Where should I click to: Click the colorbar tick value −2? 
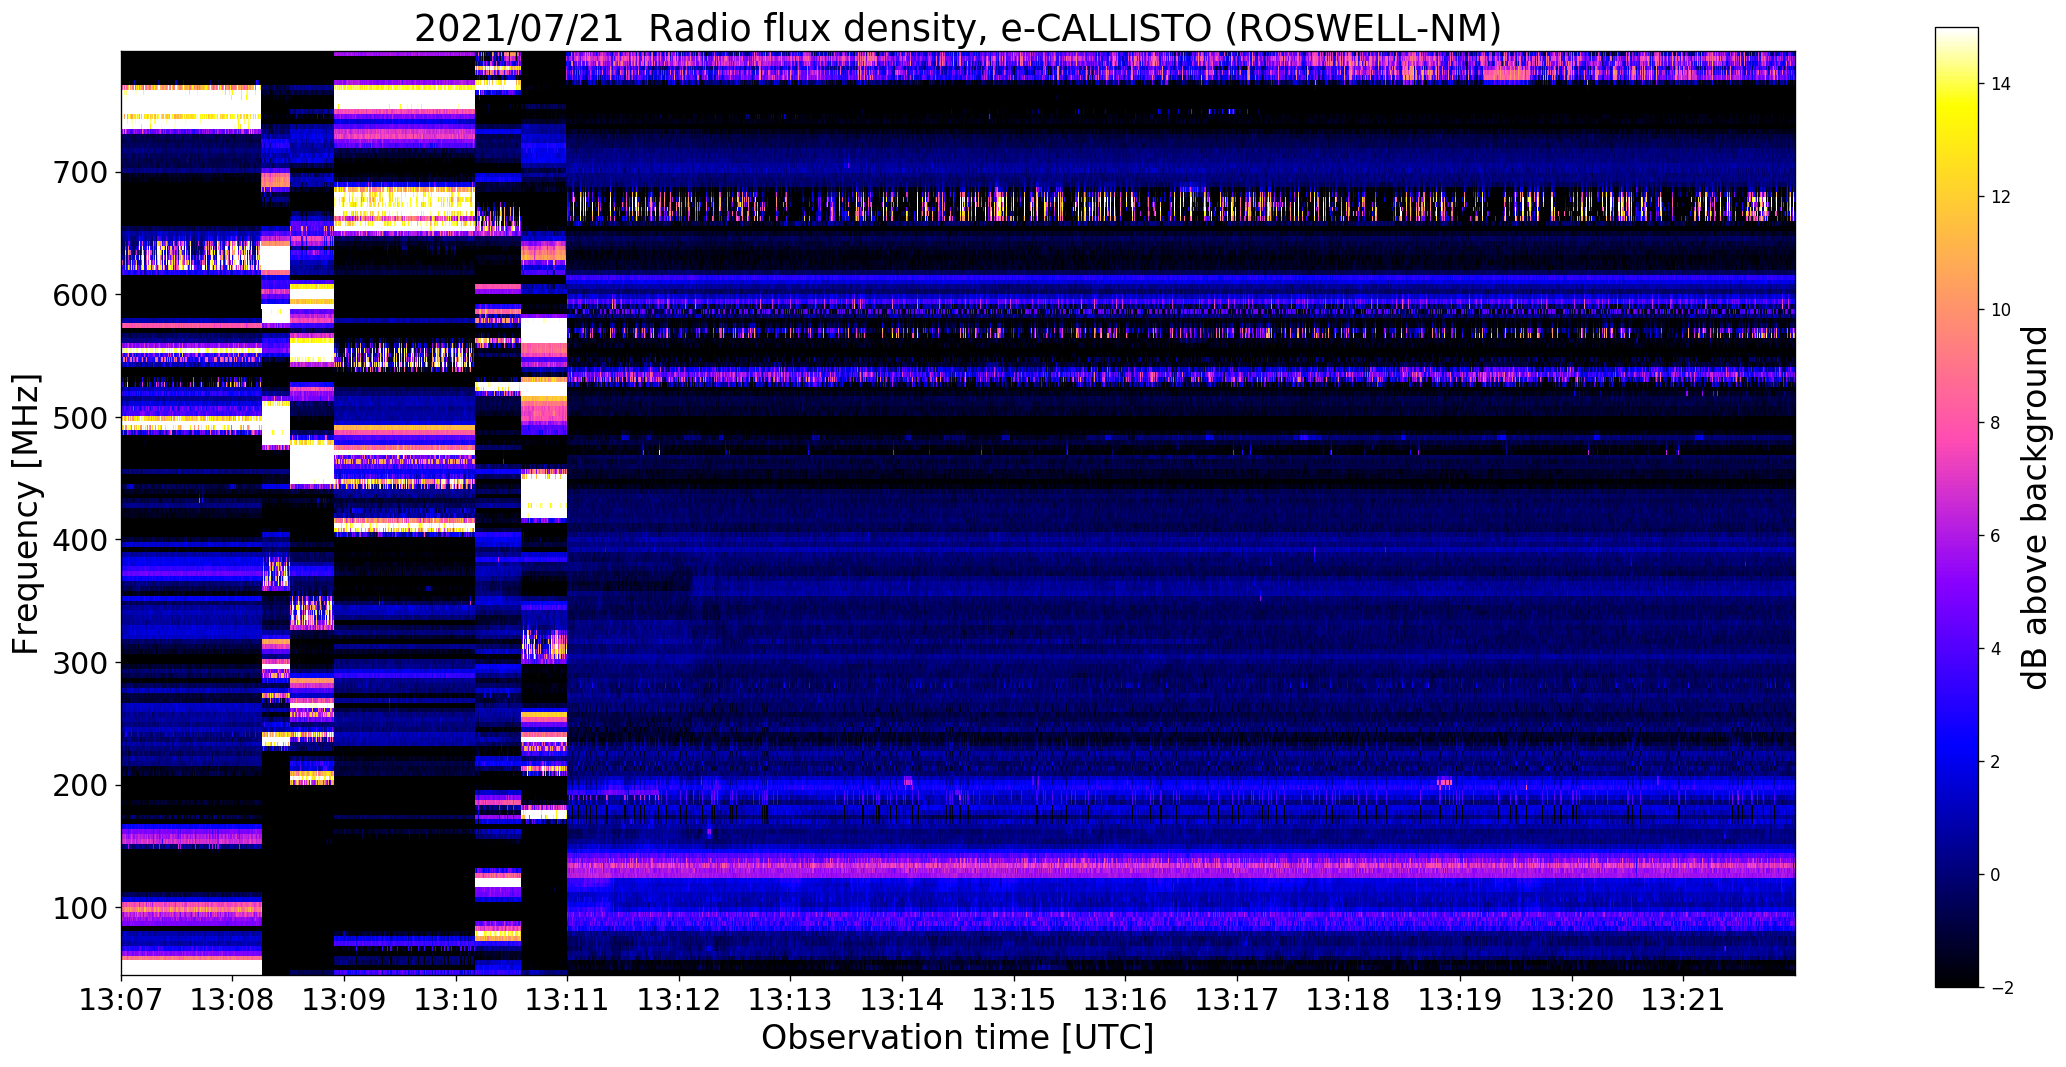click(x=2001, y=988)
